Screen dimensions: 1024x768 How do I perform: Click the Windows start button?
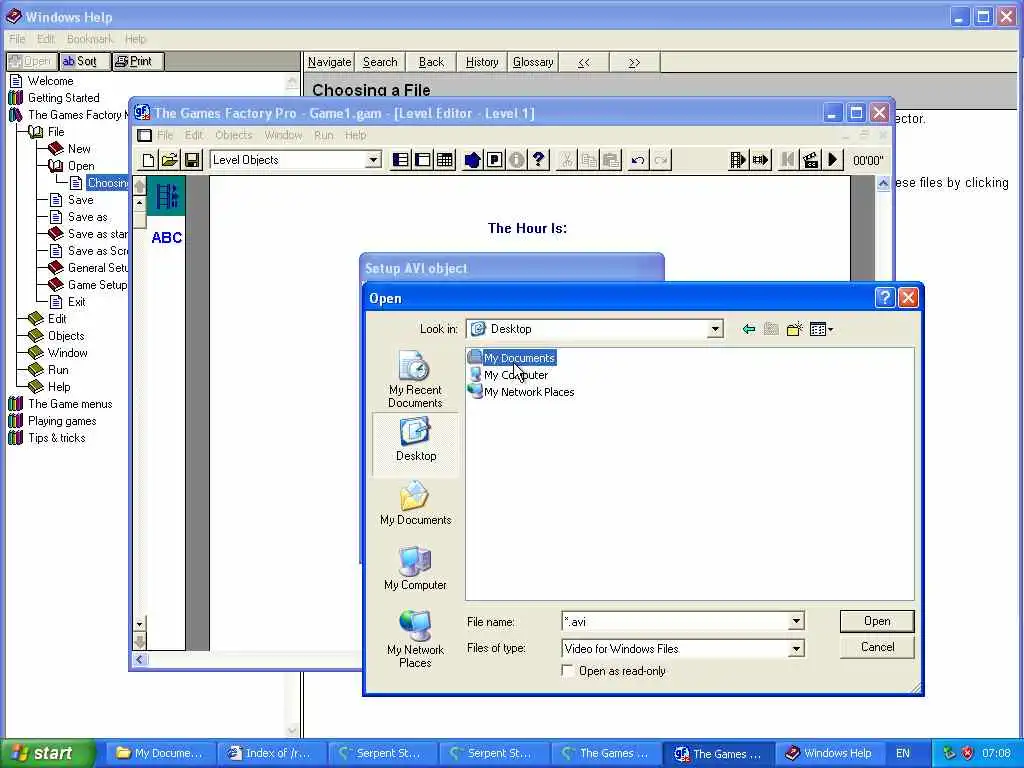(47, 753)
